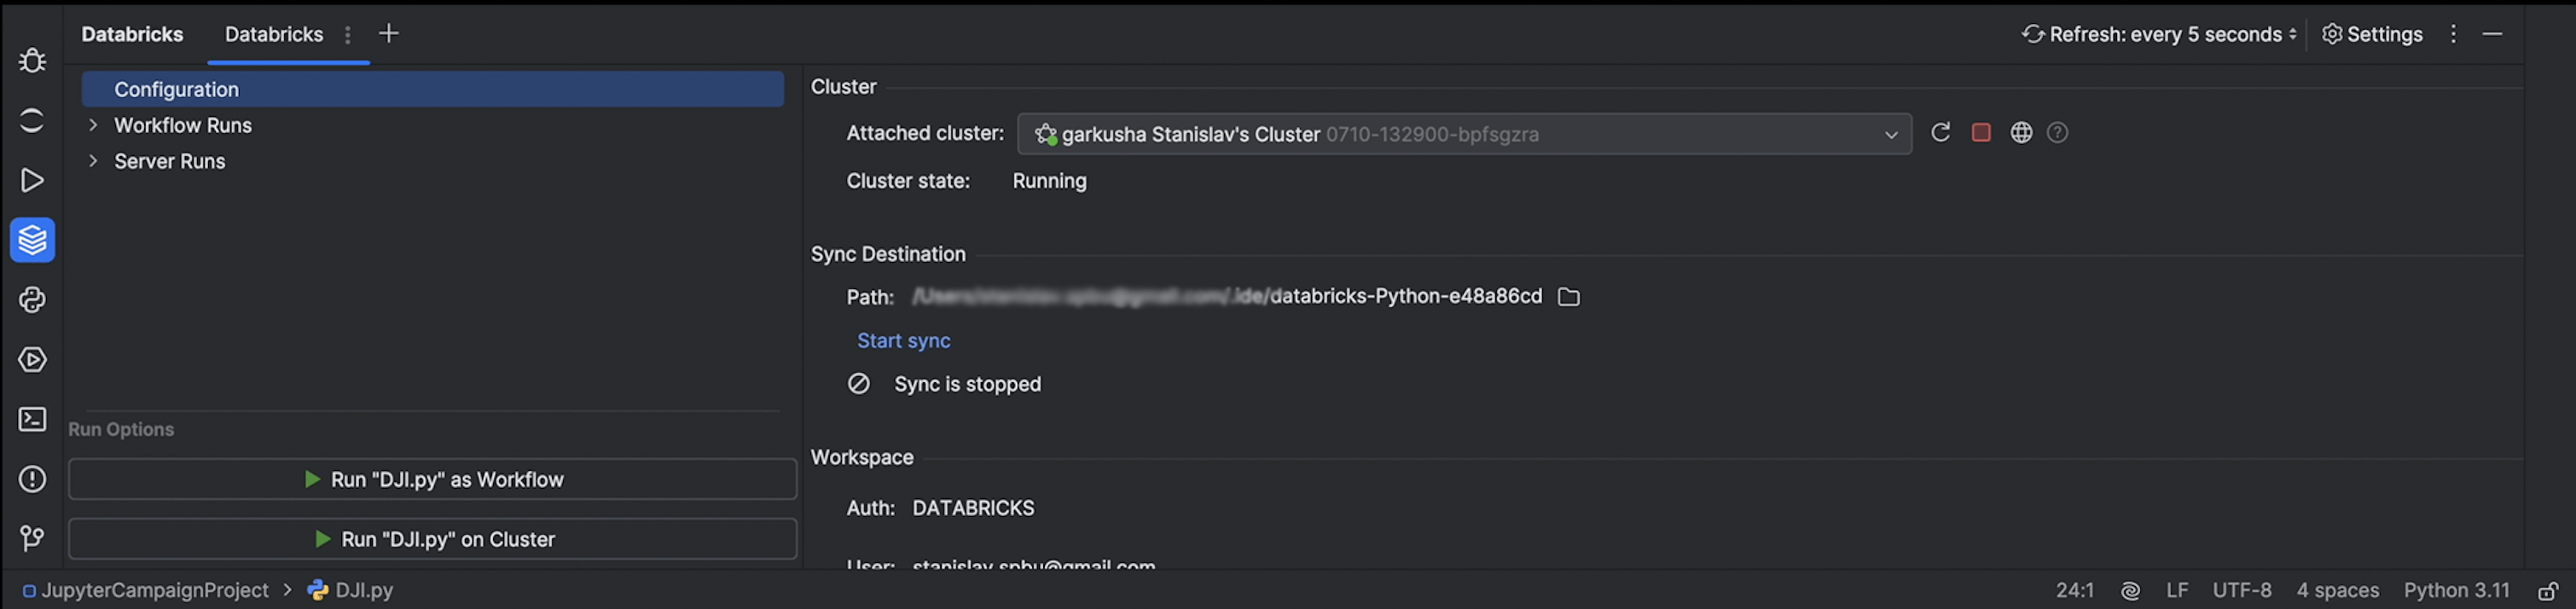Stop the running cluster with red square
2576x609 pixels.
coord(1980,133)
